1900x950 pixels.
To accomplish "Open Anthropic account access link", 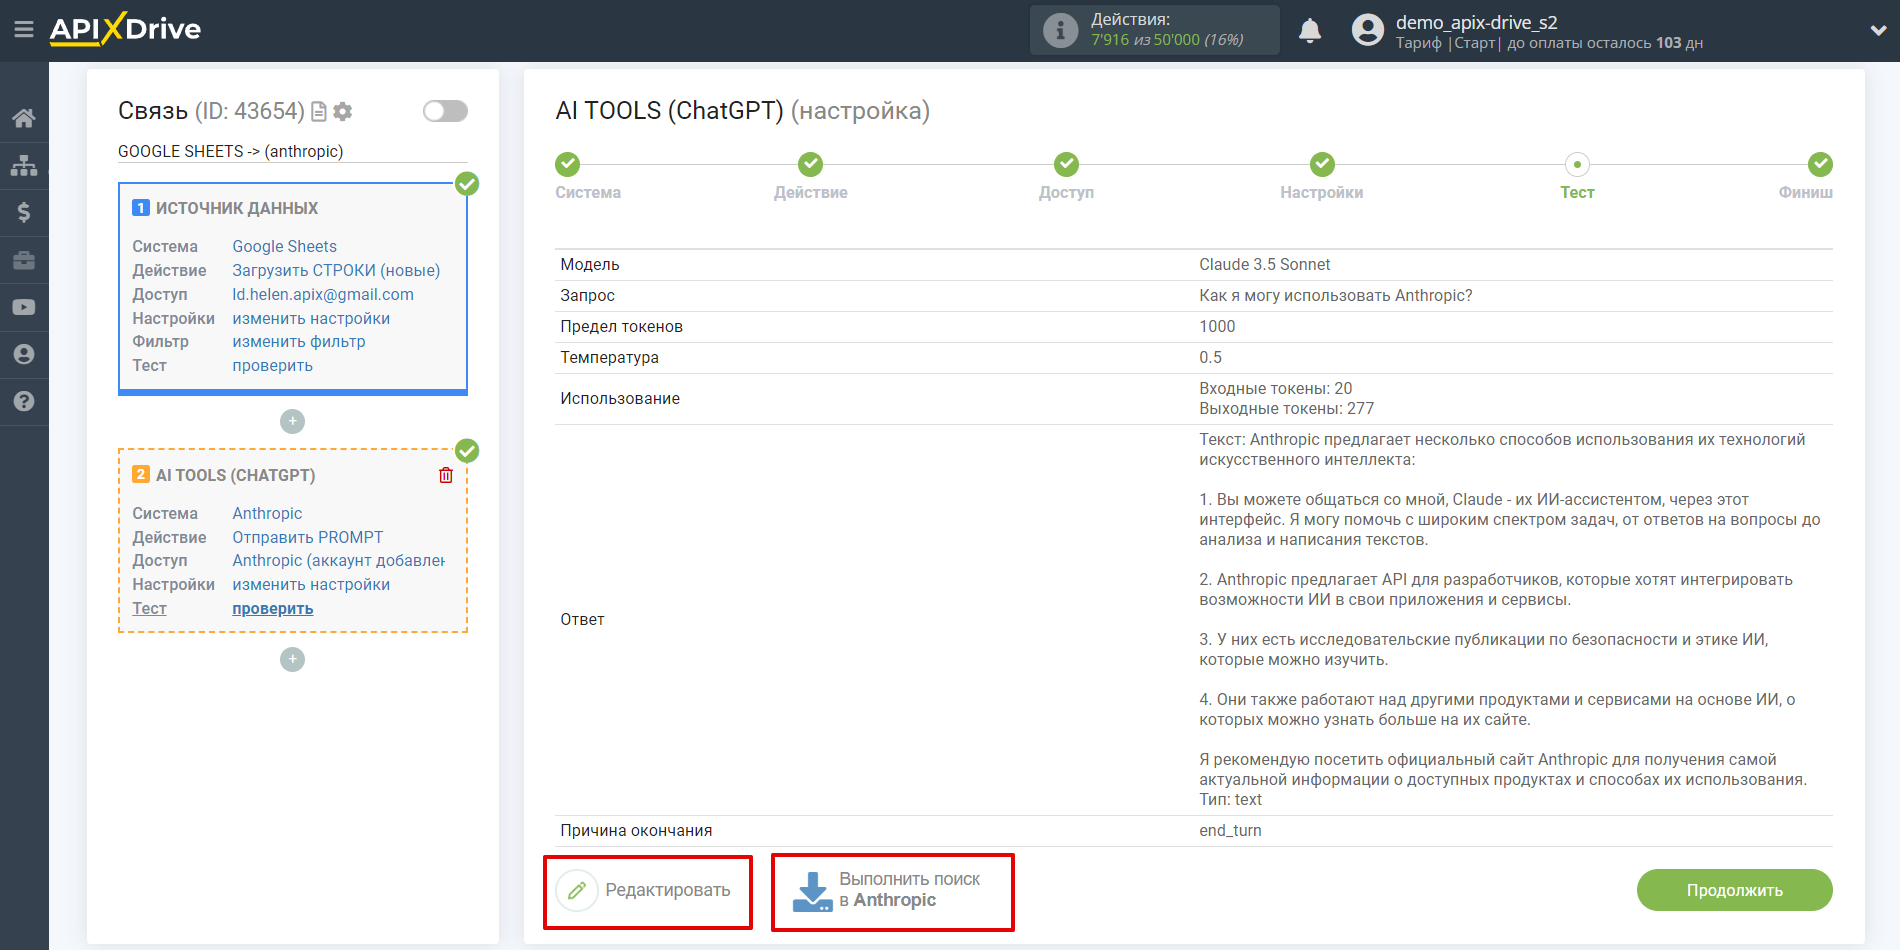I will pyautogui.click(x=338, y=560).
